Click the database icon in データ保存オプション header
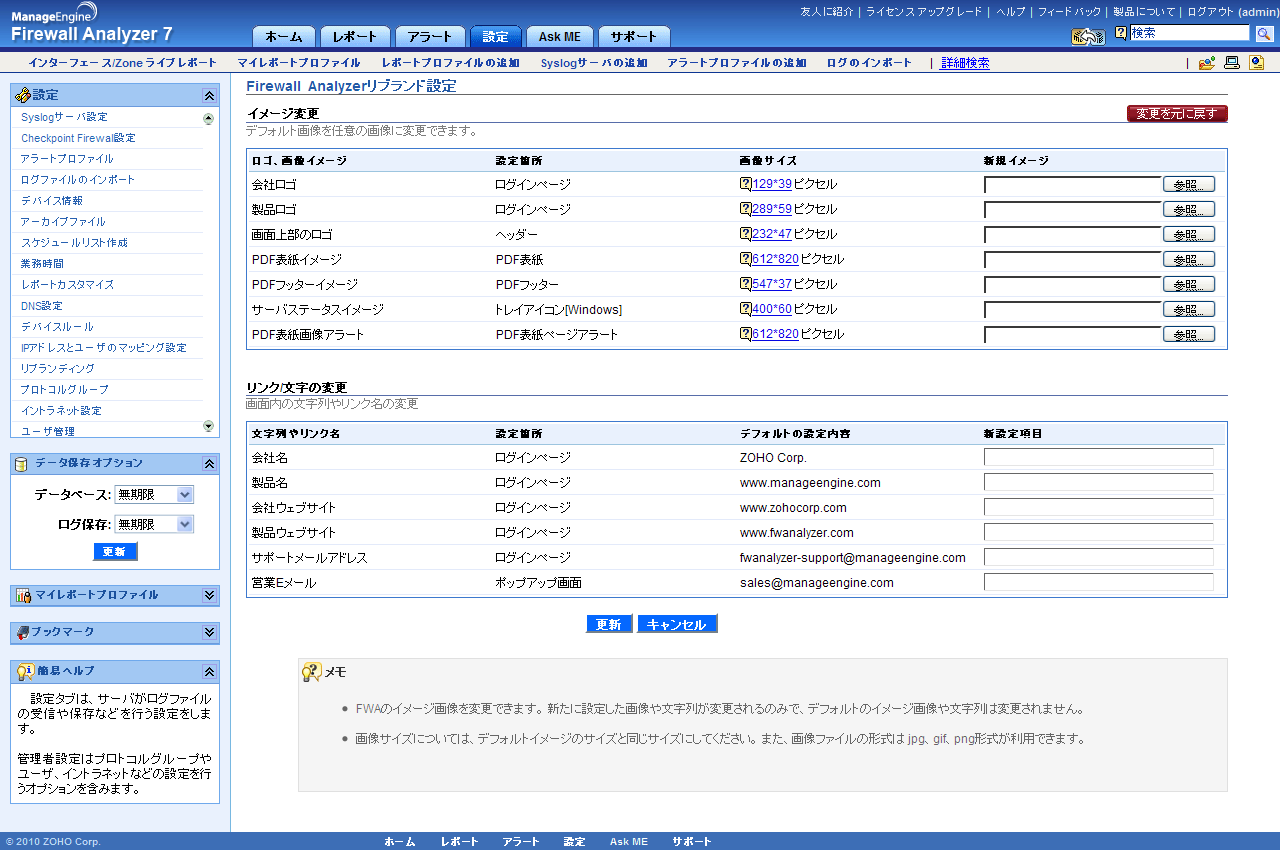 23,463
